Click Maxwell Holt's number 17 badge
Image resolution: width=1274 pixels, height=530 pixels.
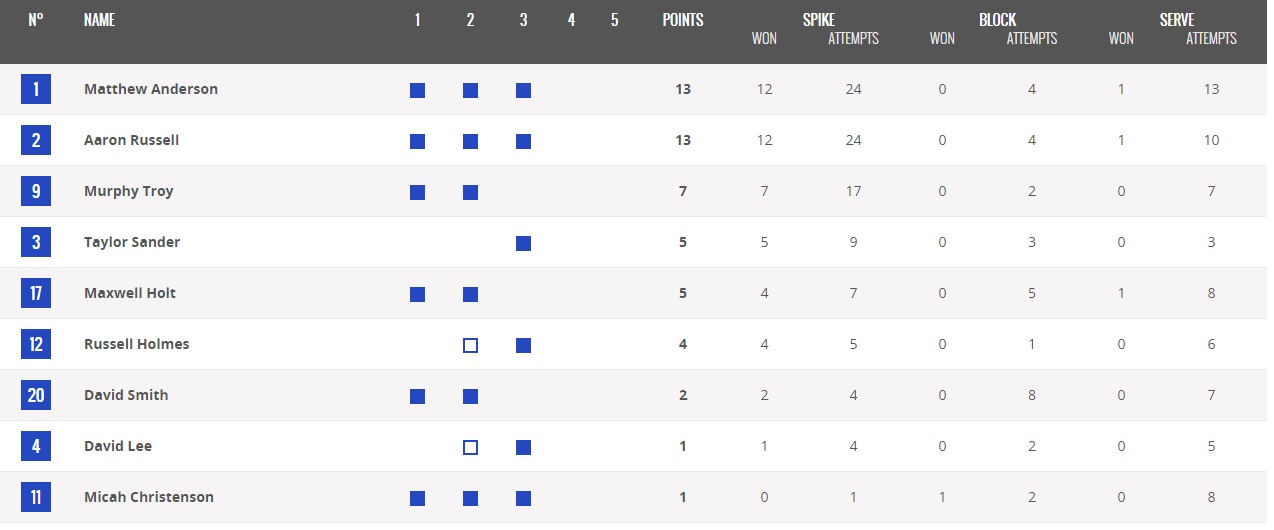(x=36, y=294)
